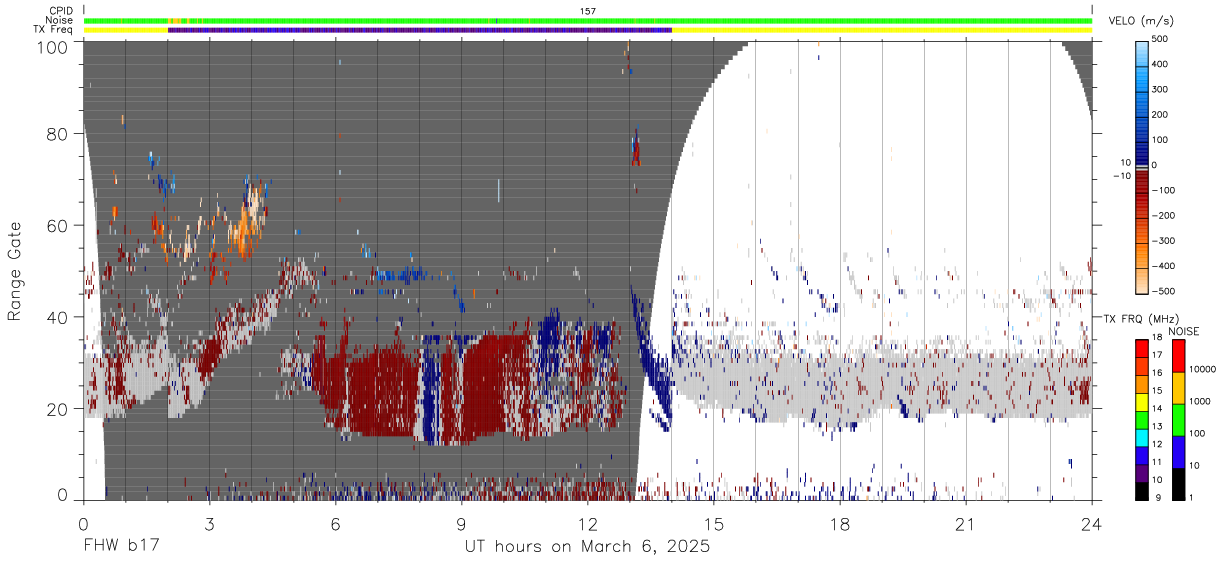Screen dimensions: 1228x567
Task: Click the 3 UT hour tick label
Action: (210, 523)
